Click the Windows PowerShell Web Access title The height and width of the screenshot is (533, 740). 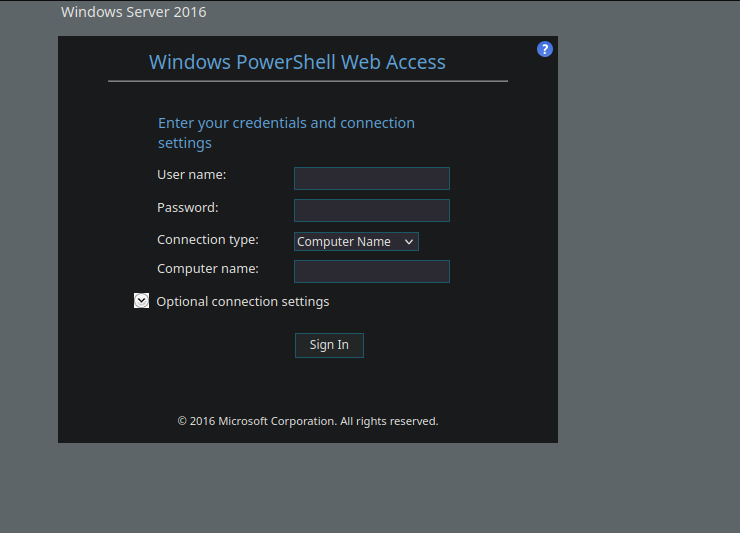[x=297, y=62]
